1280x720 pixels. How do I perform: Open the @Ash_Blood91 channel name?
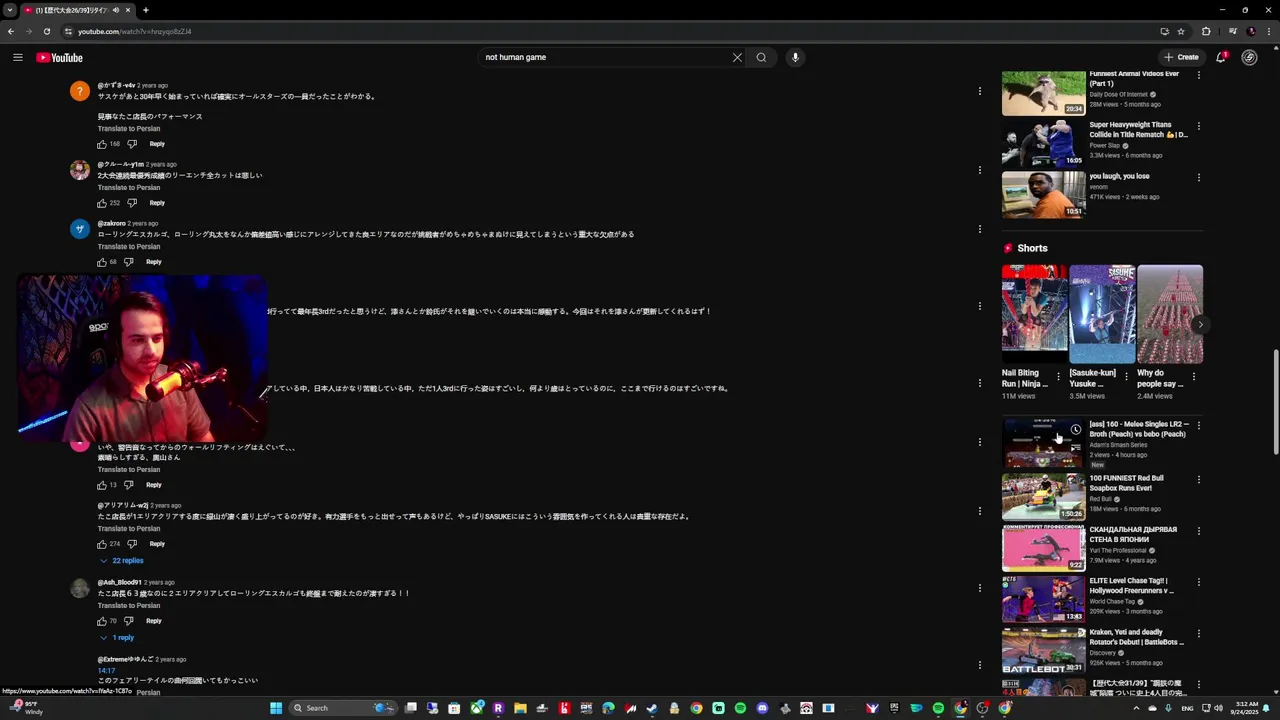coord(119,582)
